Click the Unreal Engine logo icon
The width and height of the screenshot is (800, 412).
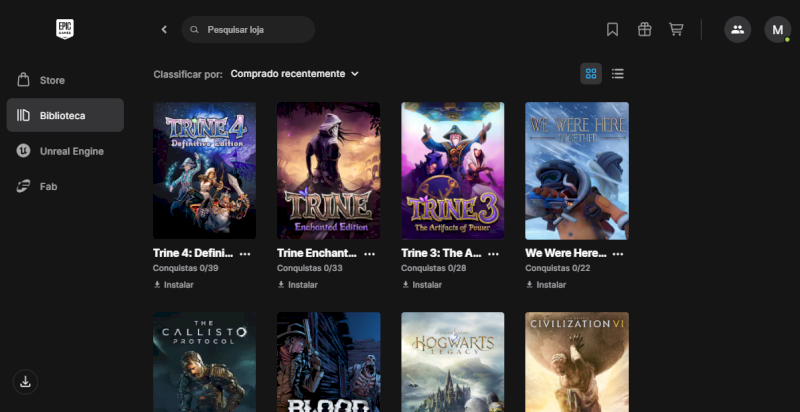[23, 151]
